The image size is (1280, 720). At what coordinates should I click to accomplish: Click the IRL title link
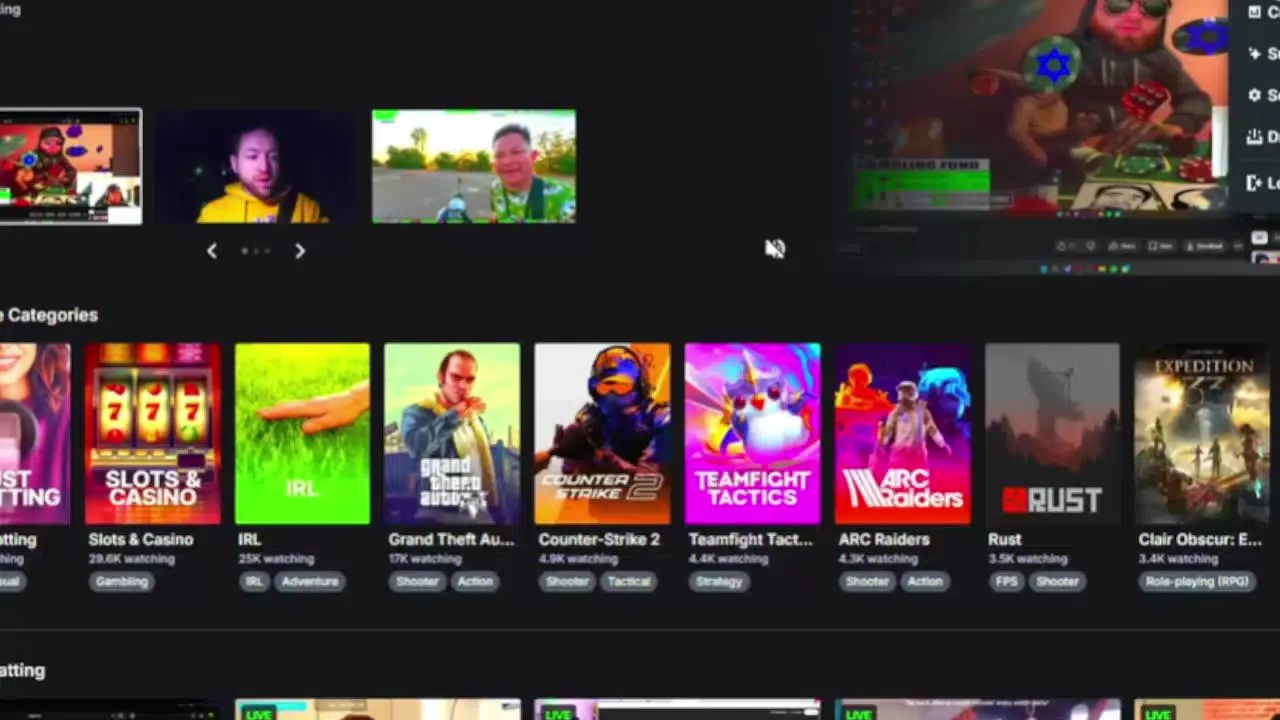249,539
